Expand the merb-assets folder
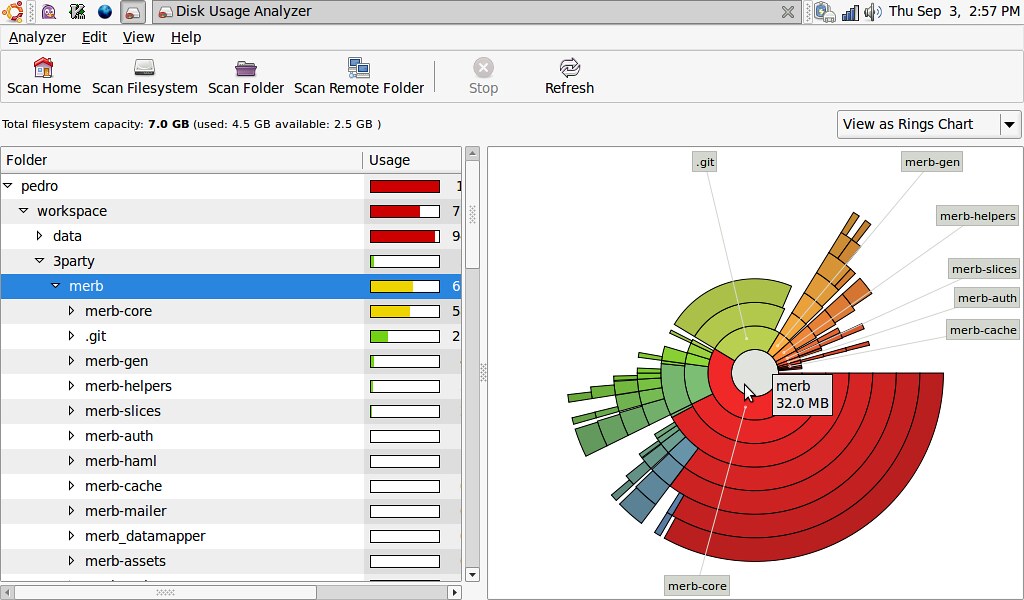The height and width of the screenshot is (600, 1024). tap(71, 561)
